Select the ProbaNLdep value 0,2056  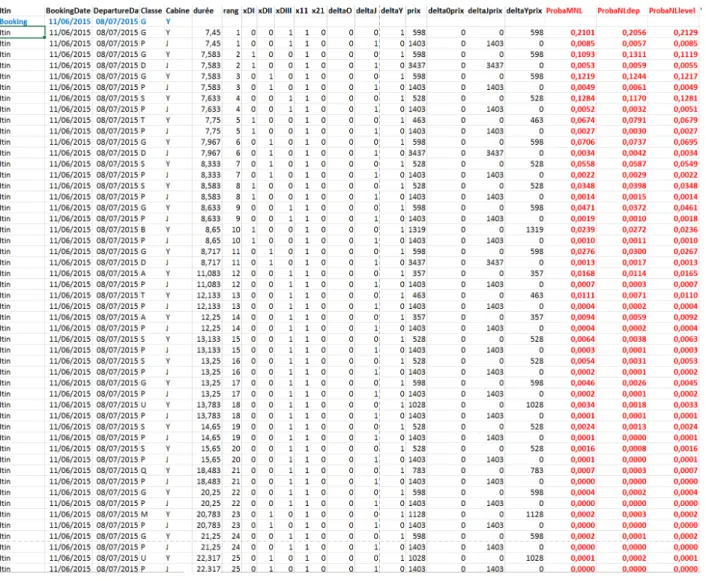634,32
